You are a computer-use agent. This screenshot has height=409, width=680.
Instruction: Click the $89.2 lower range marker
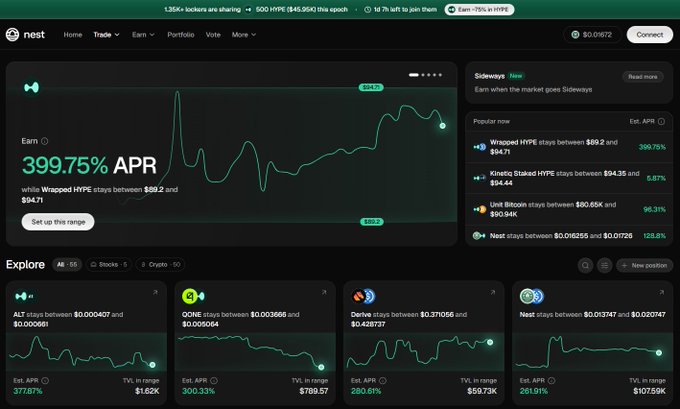pyautogui.click(x=372, y=222)
